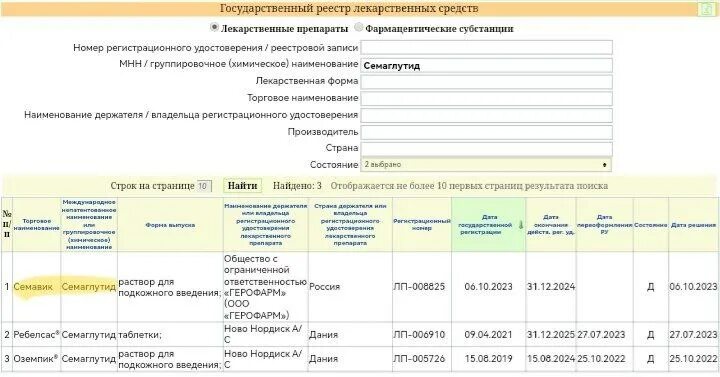The image size is (720, 377).
Task: Click the Найти search button
Action: click(242, 186)
